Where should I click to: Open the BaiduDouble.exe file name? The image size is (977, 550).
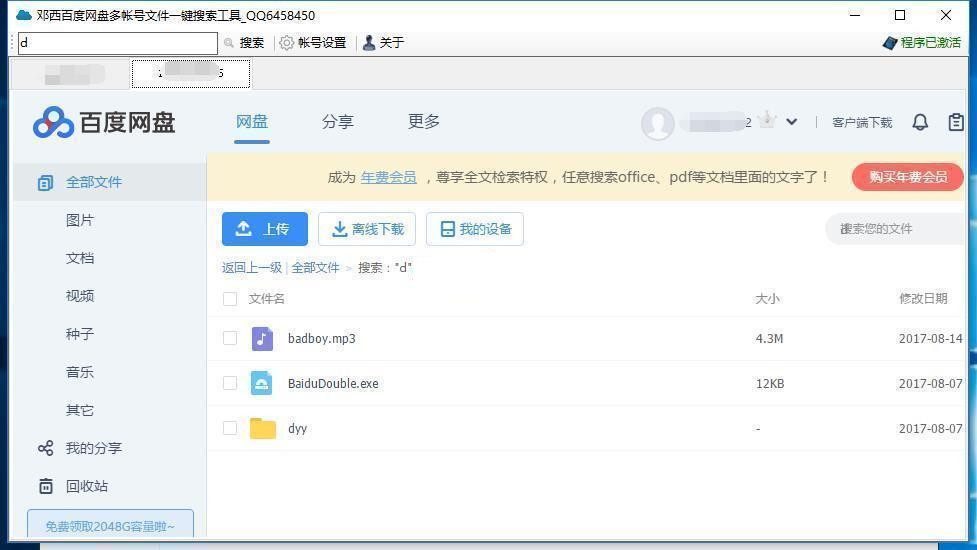point(333,383)
